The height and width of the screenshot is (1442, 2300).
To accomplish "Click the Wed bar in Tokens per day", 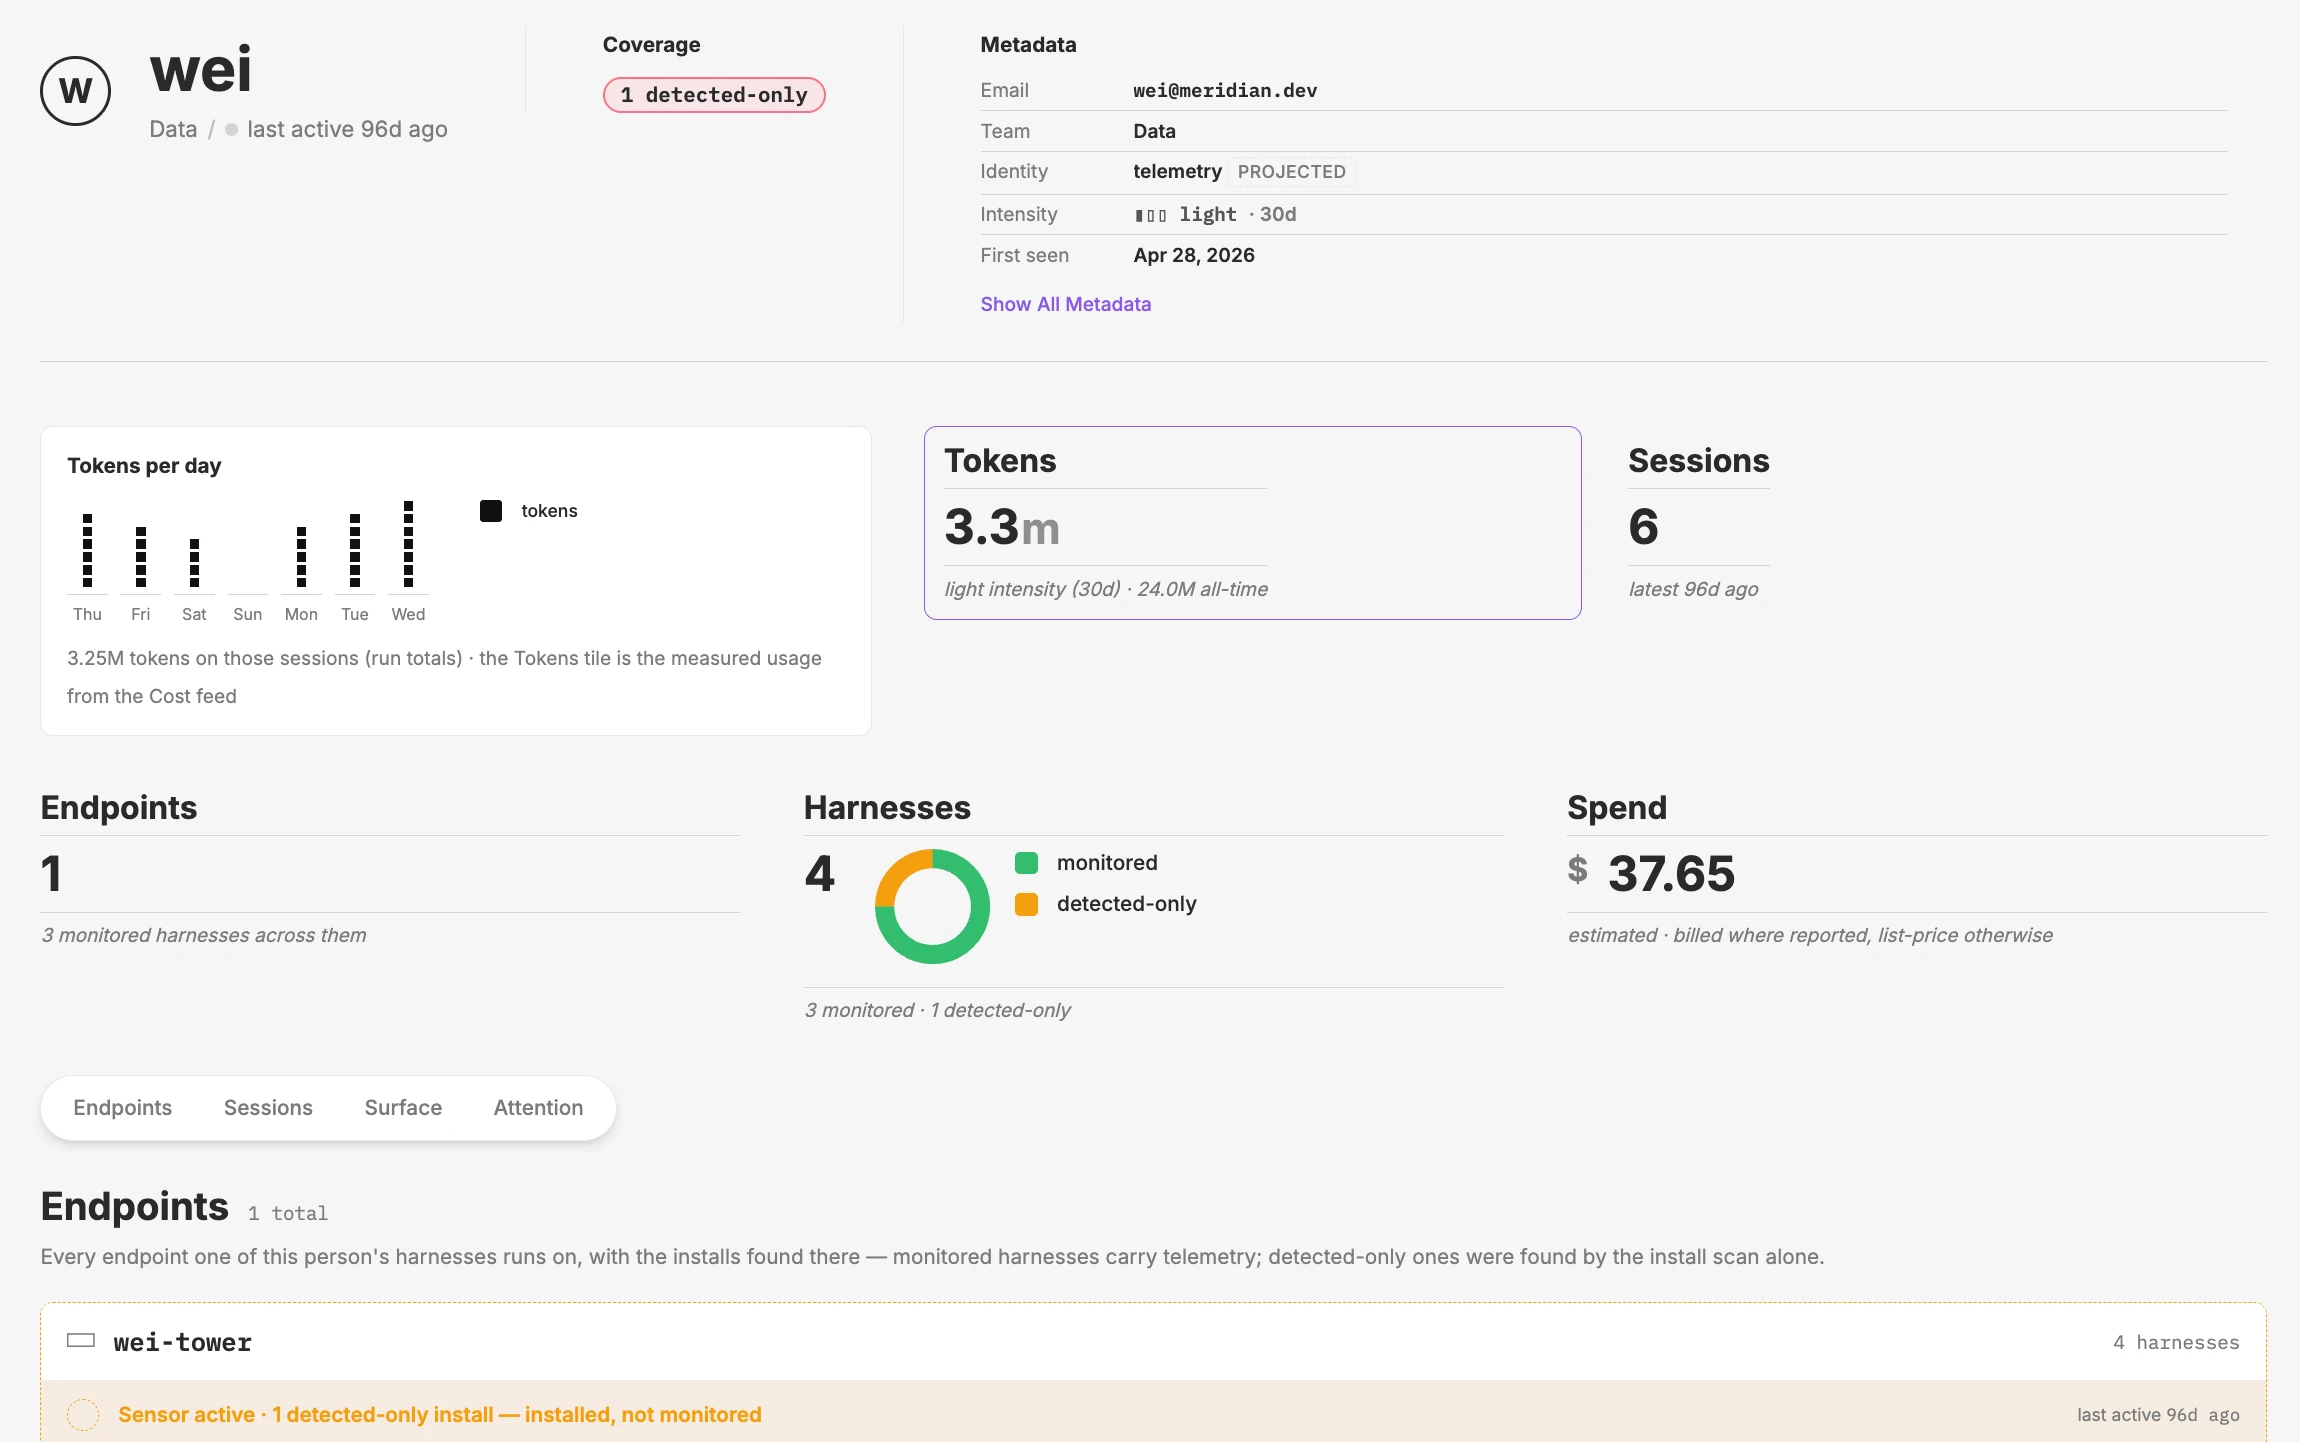I will (408, 544).
